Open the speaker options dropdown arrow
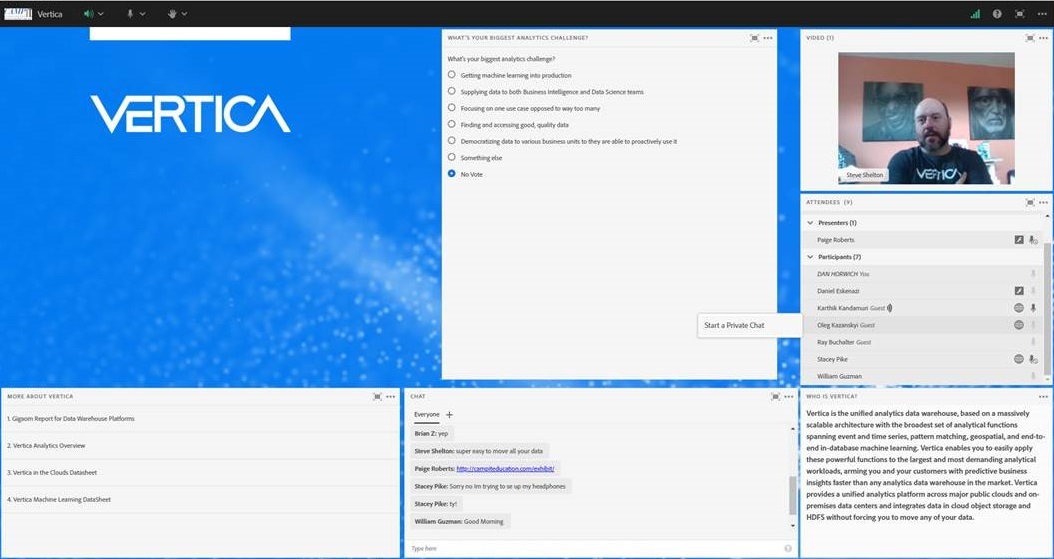This screenshot has height=559, width=1054. [101, 13]
